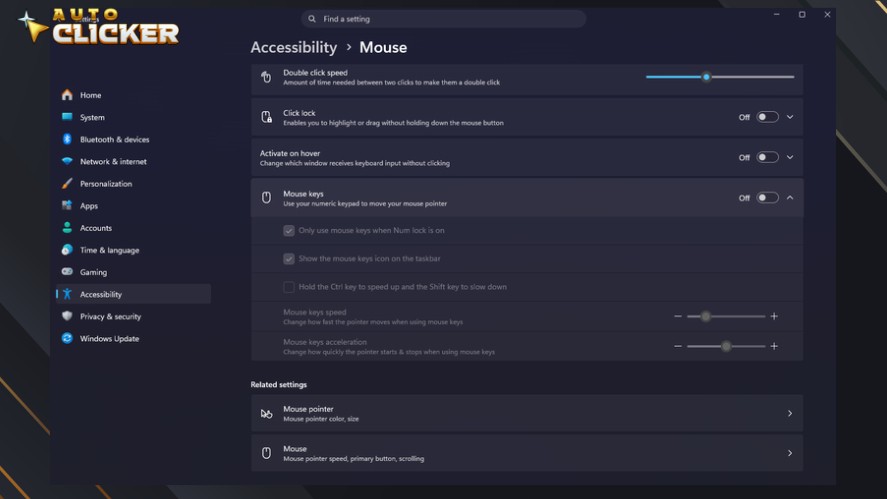This screenshot has height=499, width=887.
Task: Open Mouse pointer settings chevron
Action: (x=790, y=414)
